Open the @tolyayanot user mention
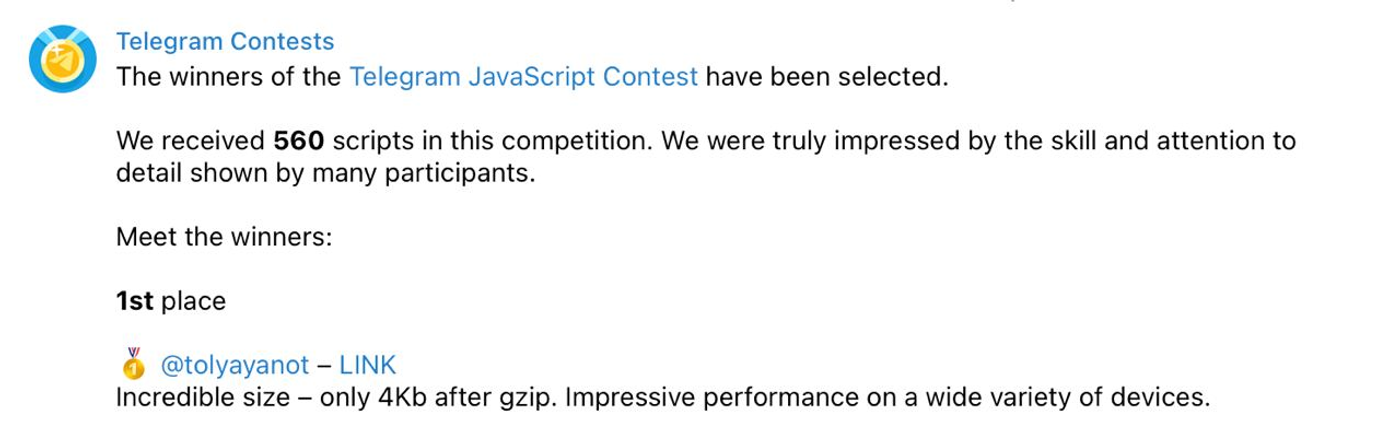Viewport: 1400px width, 438px height. coord(235,365)
